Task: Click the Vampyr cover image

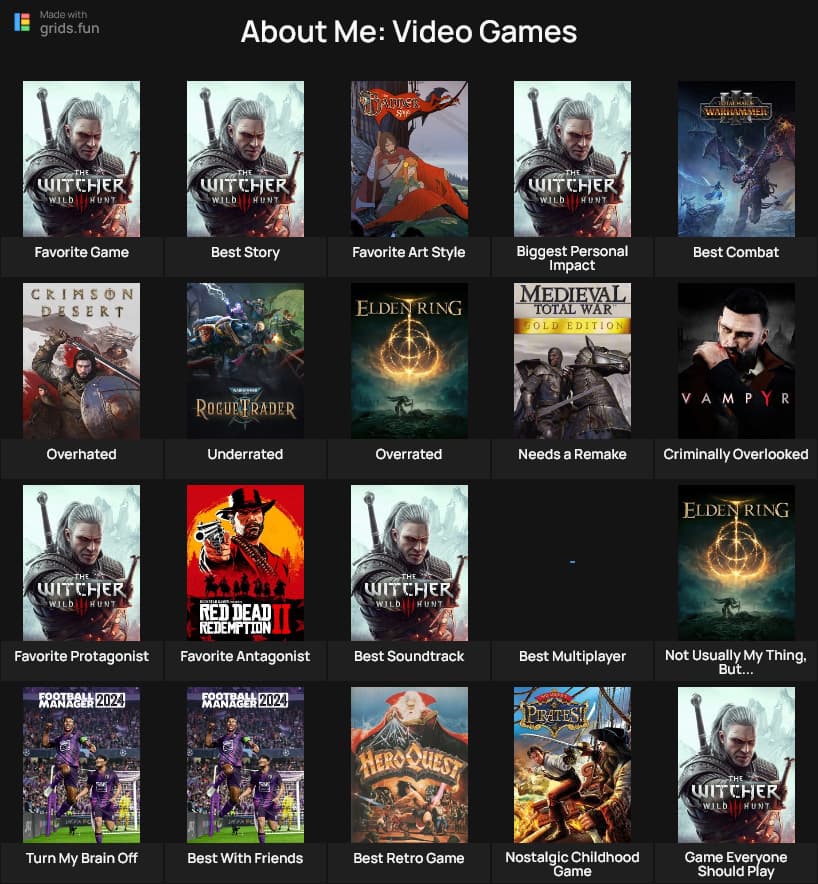Action: pyautogui.click(x=736, y=360)
